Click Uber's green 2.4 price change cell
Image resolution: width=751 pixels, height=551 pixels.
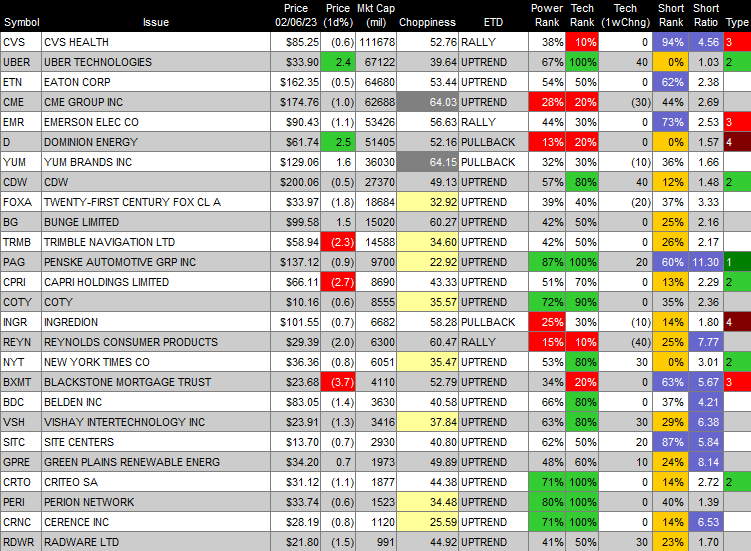tap(338, 62)
